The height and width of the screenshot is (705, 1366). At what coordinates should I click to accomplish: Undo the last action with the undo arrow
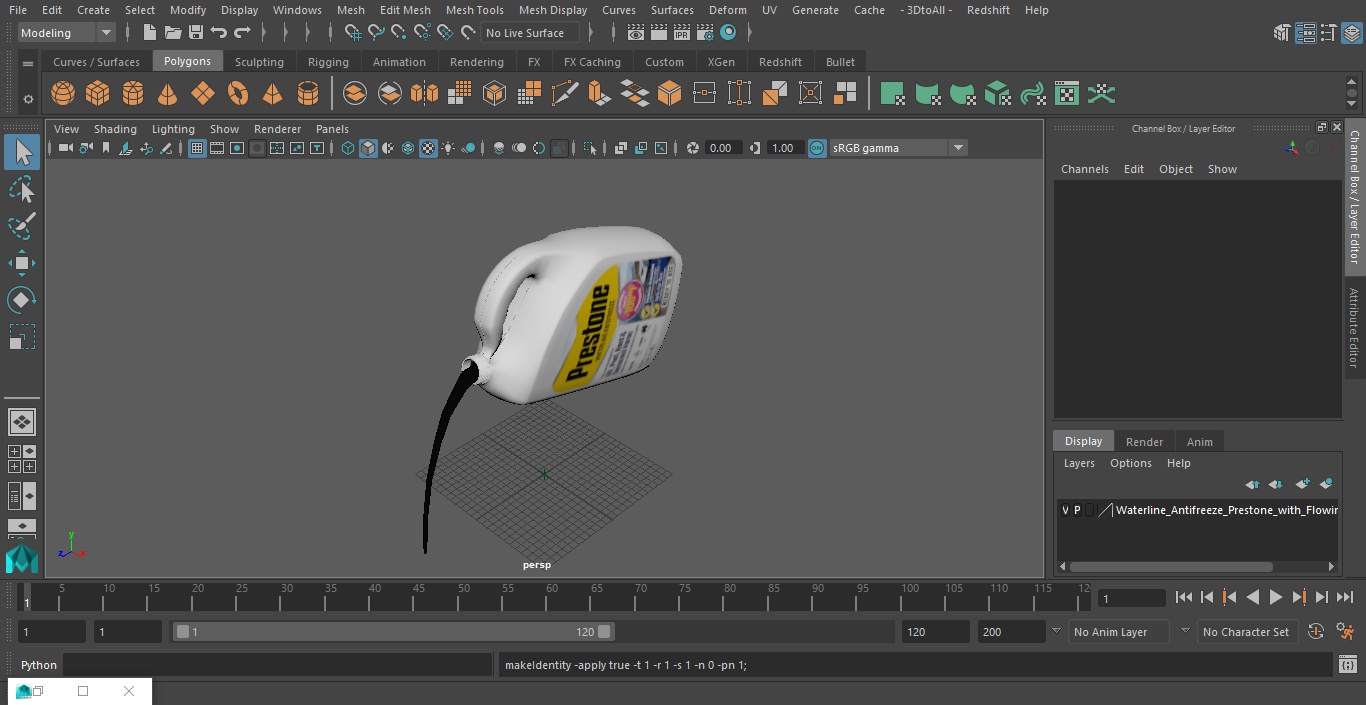click(x=219, y=33)
